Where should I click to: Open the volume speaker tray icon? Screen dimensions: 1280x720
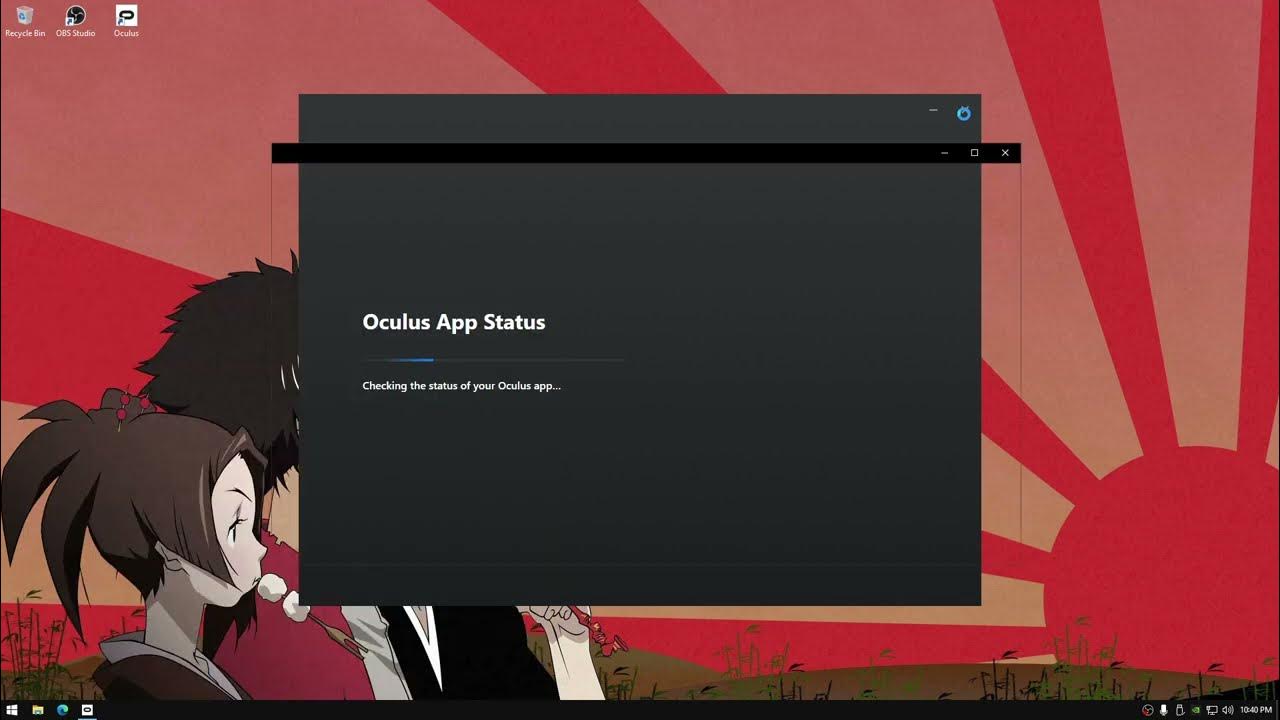pos(1227,710)
